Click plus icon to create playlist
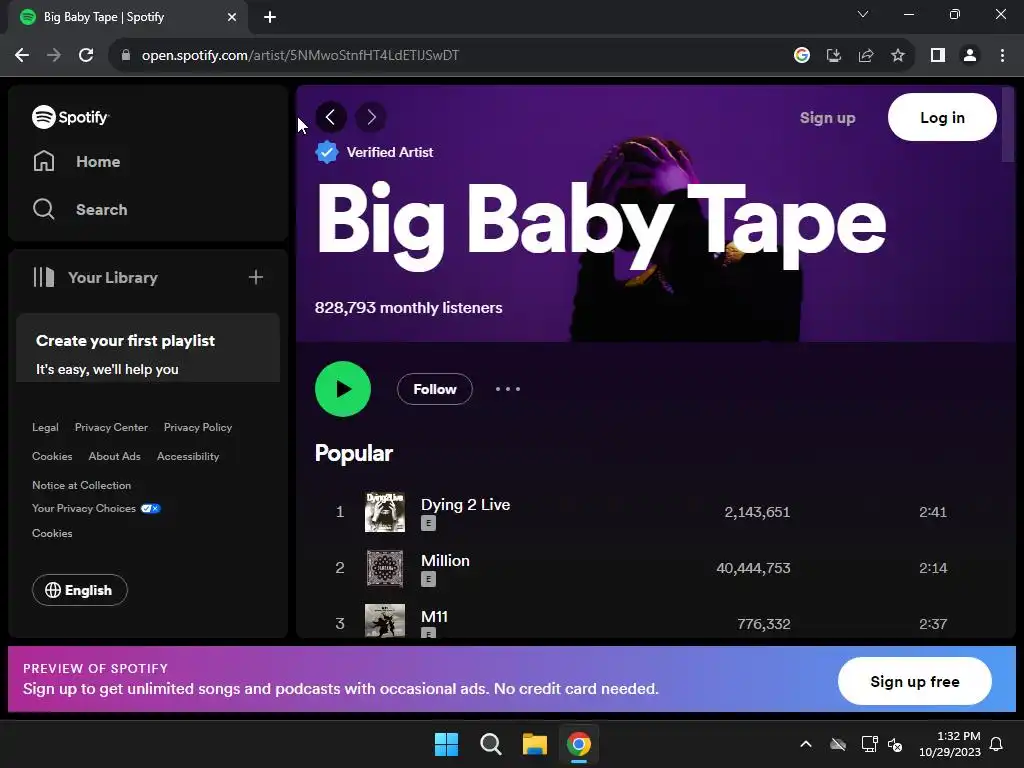Screen dimensions: 1024x768 coord(256,278)
